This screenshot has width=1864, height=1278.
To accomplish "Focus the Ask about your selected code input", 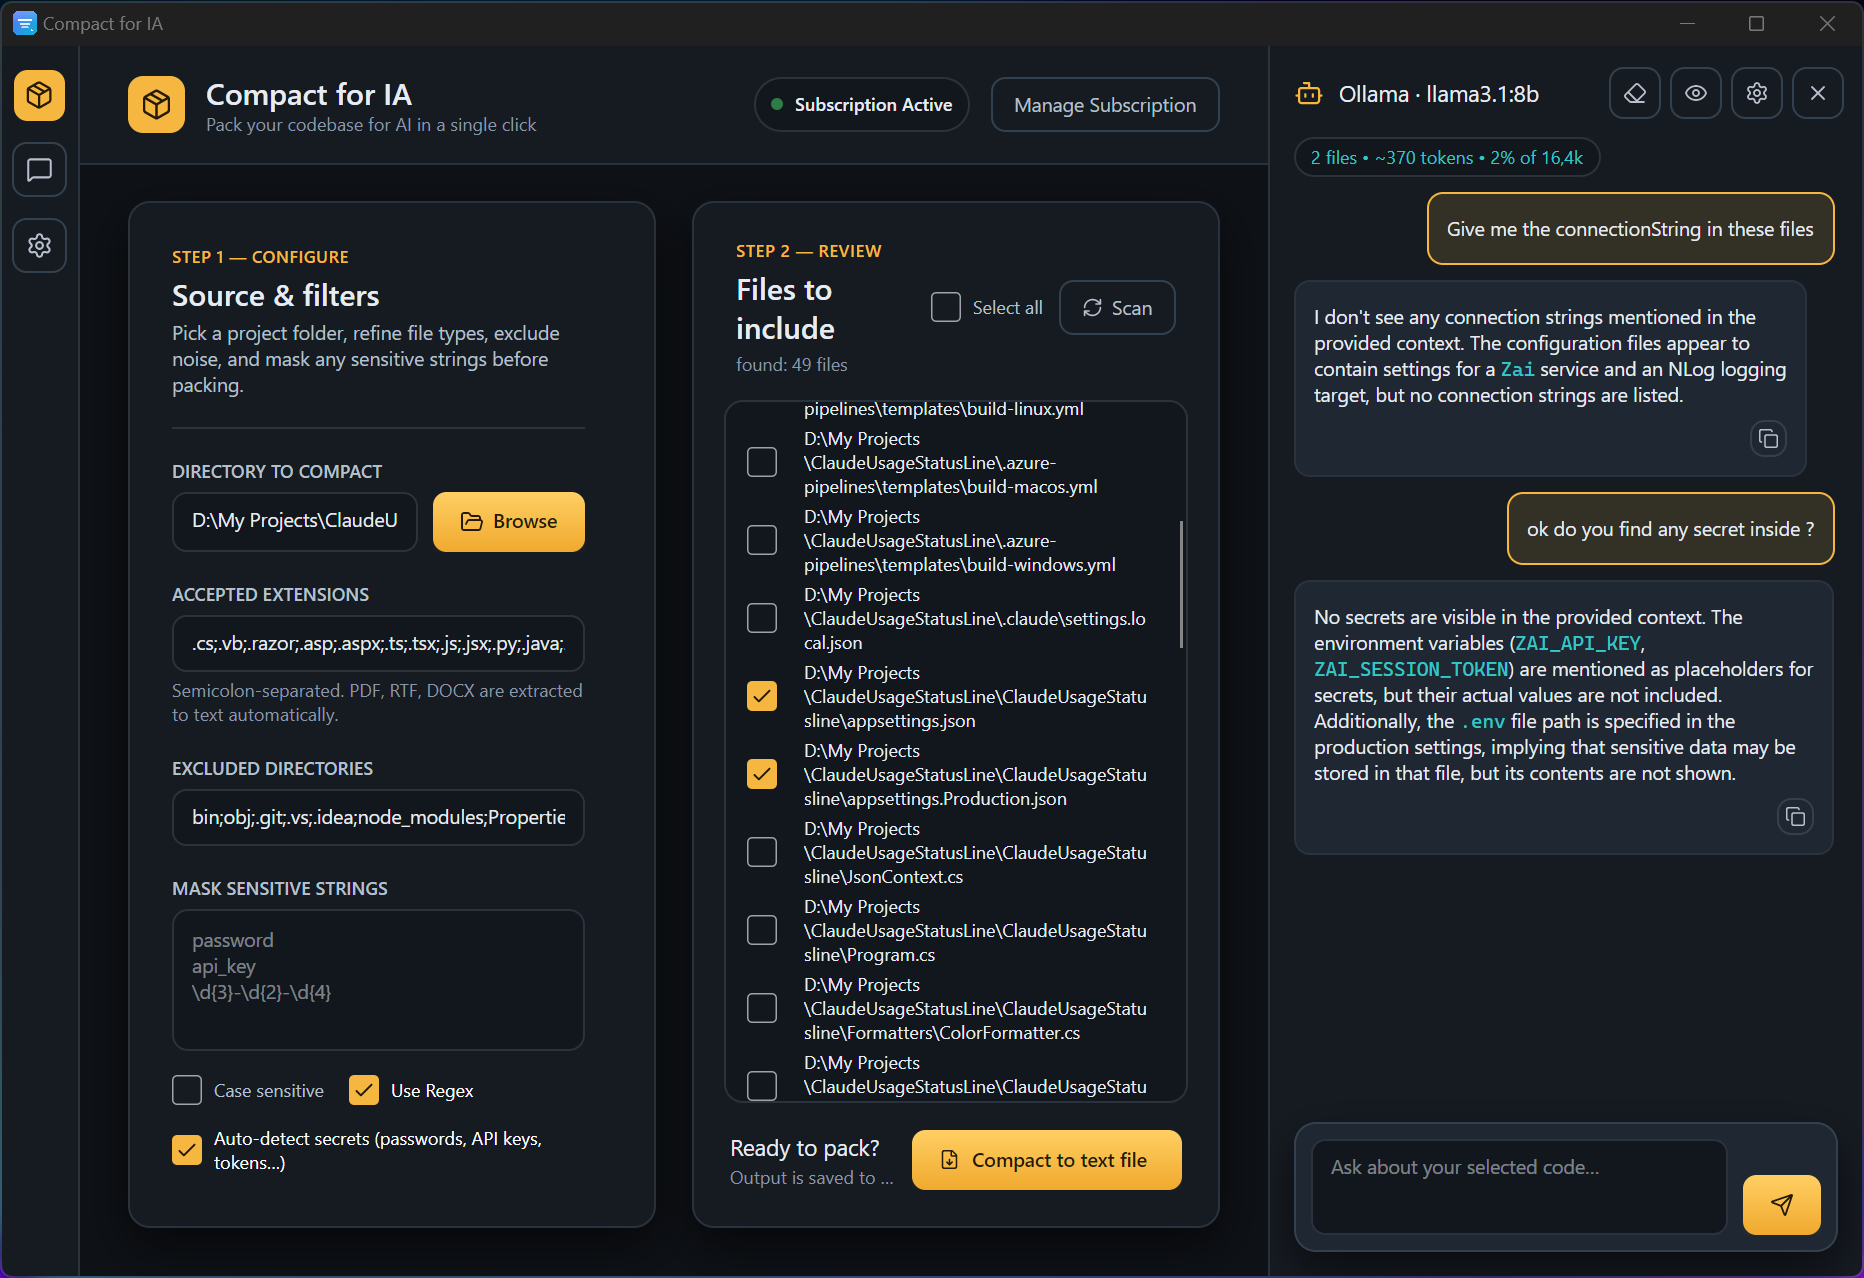I will coord(1519,1187).
